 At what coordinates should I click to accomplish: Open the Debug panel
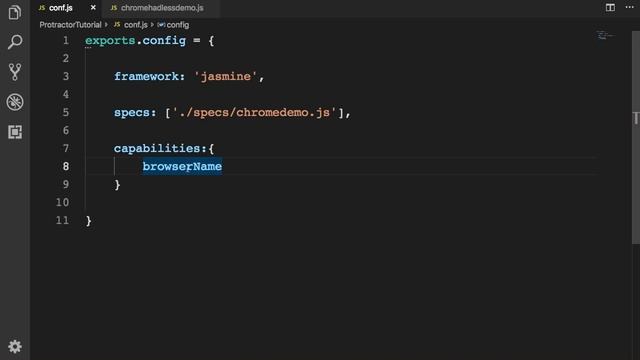pyautogui.click(x=15, y=102)
